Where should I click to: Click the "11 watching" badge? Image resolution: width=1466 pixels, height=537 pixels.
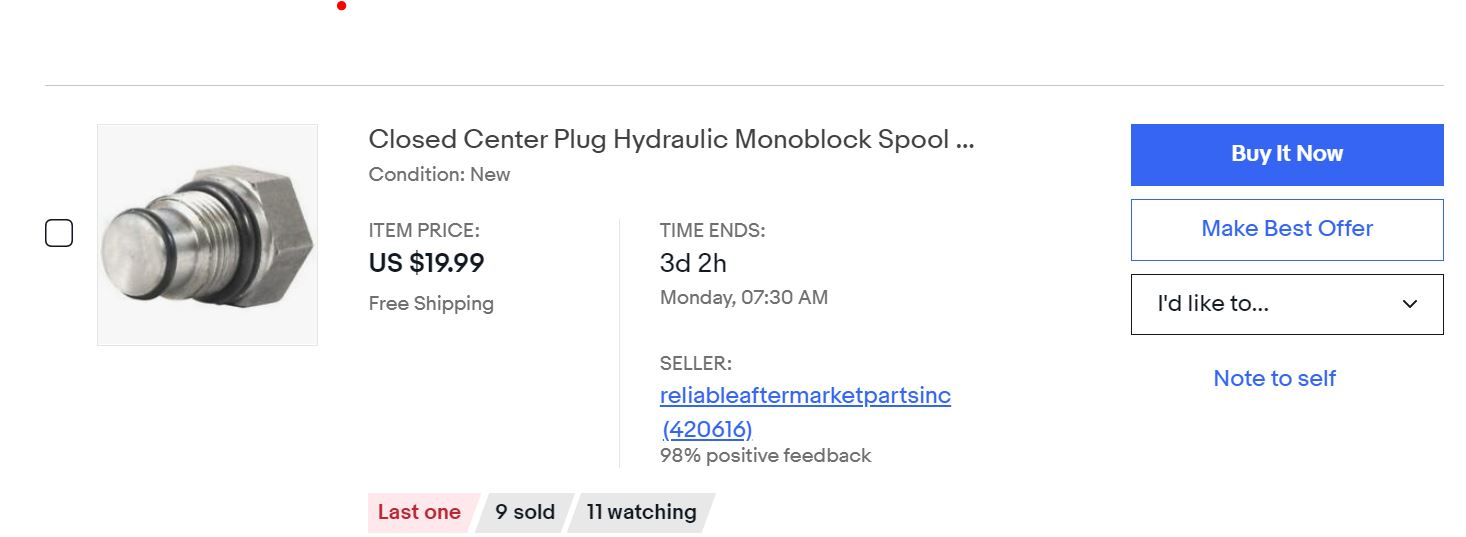641,512
